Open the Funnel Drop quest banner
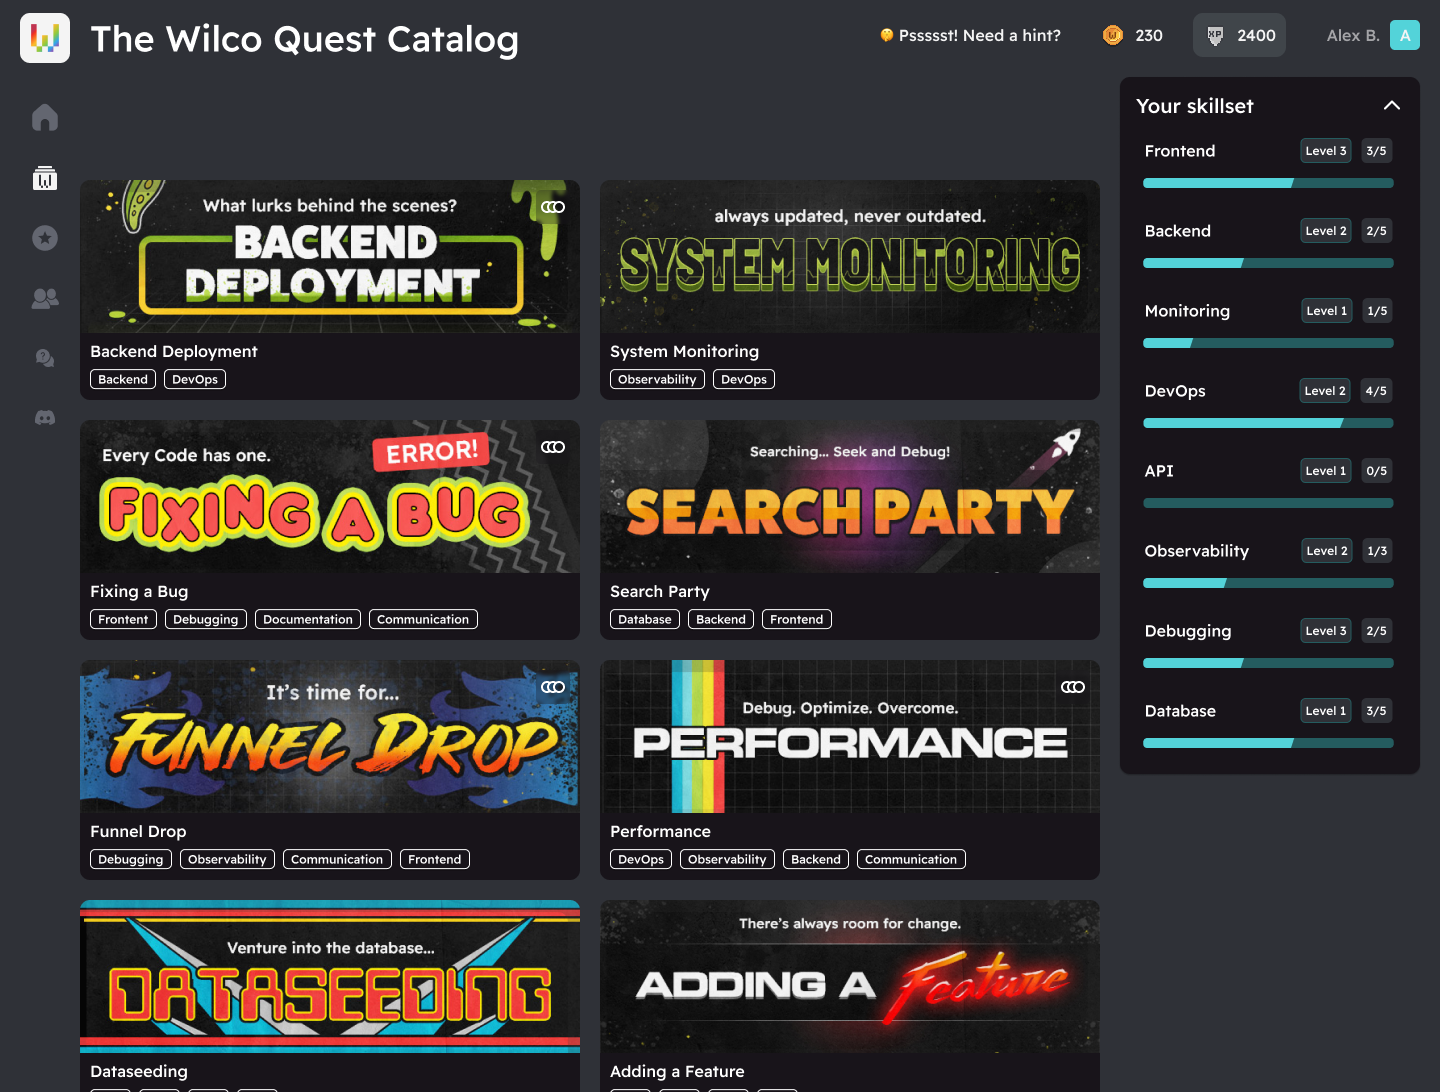This screenshot has width=1440, height=1092. [x=330, y=736]
